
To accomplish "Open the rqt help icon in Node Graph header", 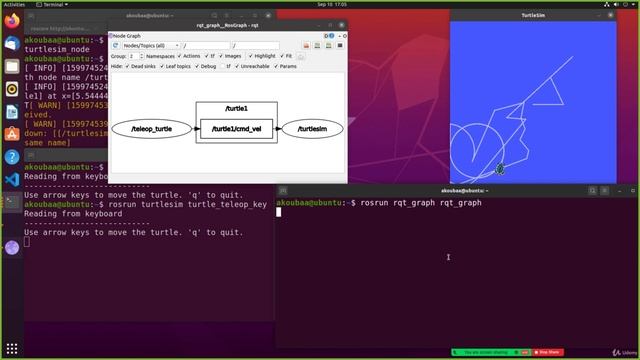I will (x=331, y=36).
